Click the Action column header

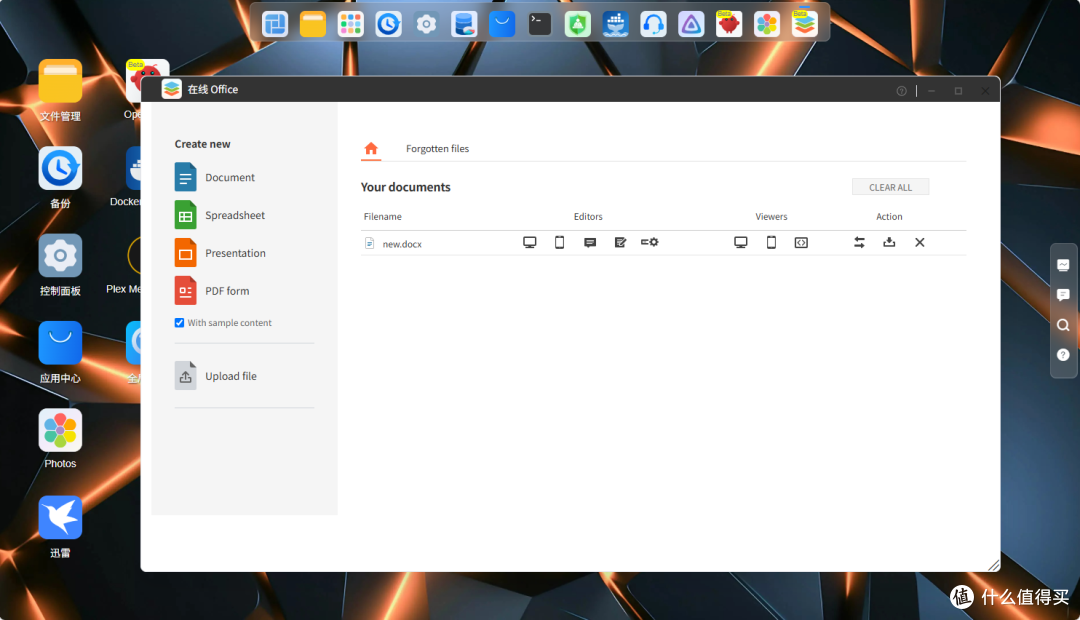point(889,216)
